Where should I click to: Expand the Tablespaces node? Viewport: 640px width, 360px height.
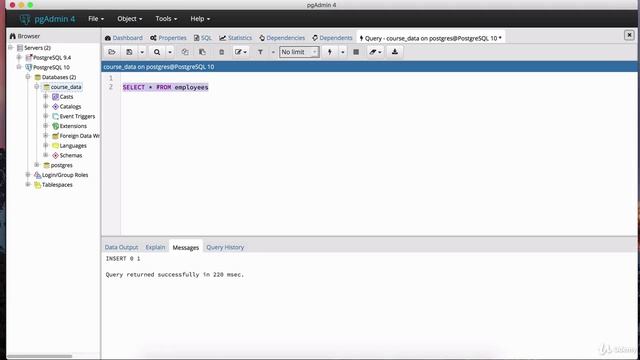point(28,185)
